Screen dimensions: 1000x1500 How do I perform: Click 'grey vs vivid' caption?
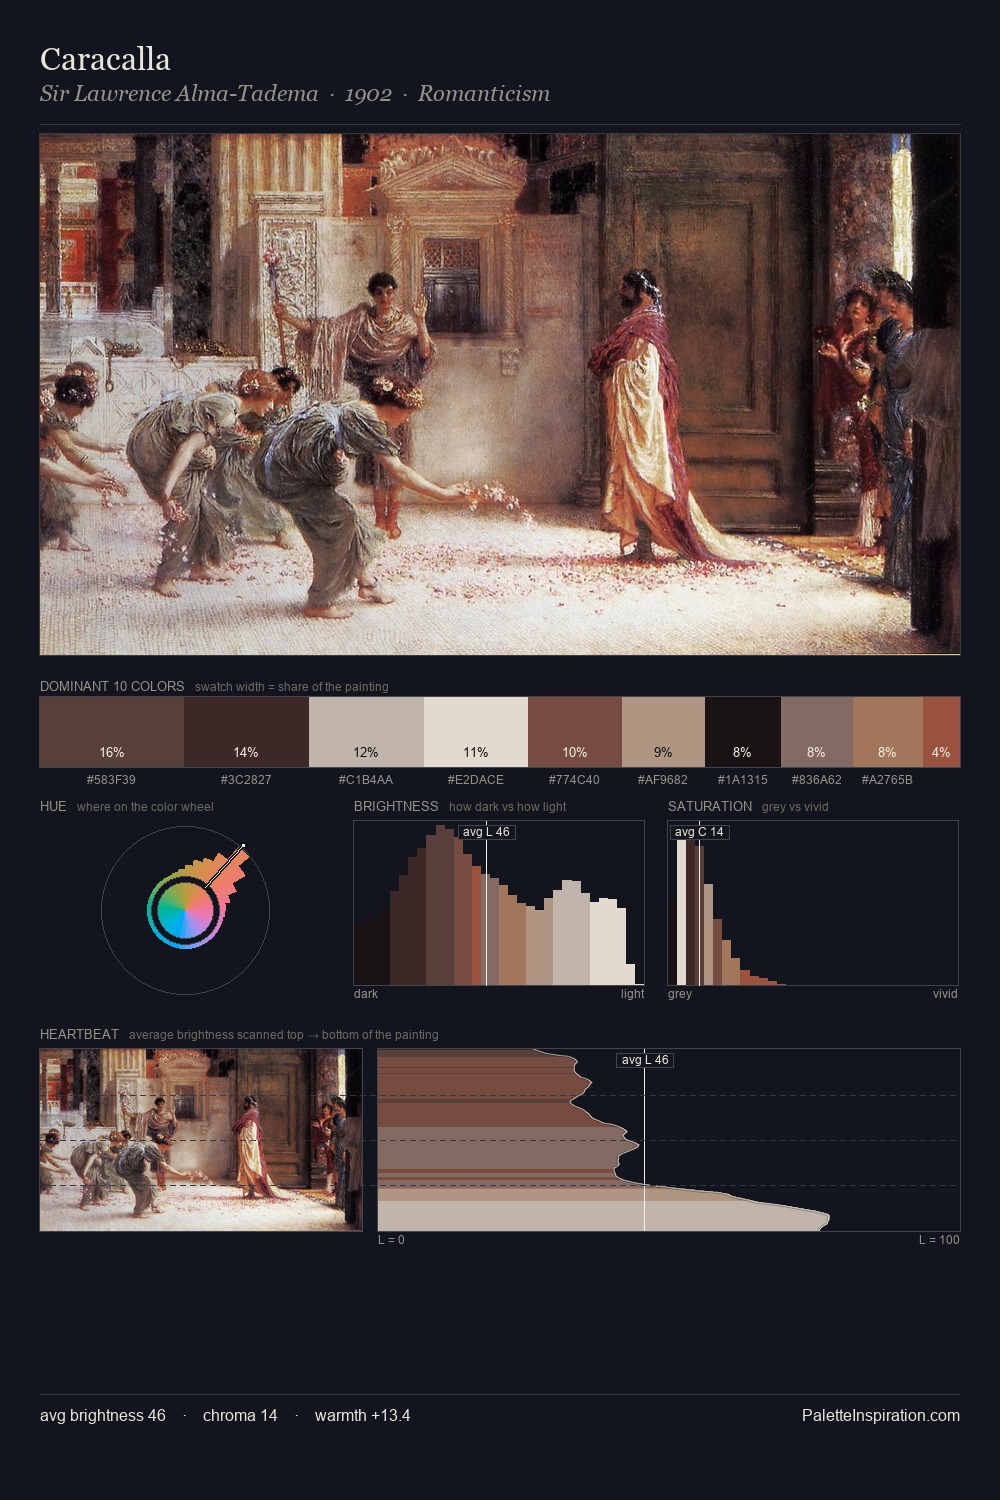(x=795, y=807)
